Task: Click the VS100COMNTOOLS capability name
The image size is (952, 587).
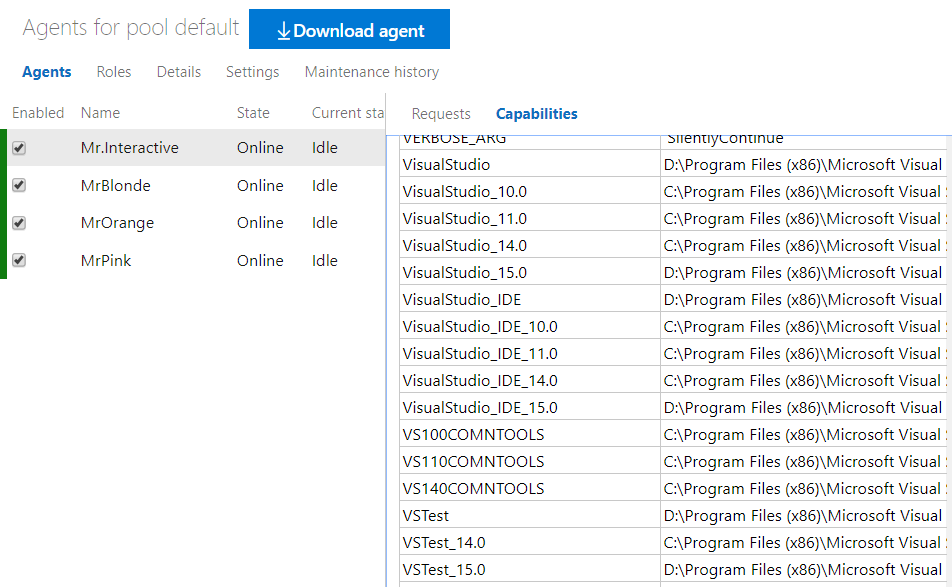Action: click(x=473, y=435)
